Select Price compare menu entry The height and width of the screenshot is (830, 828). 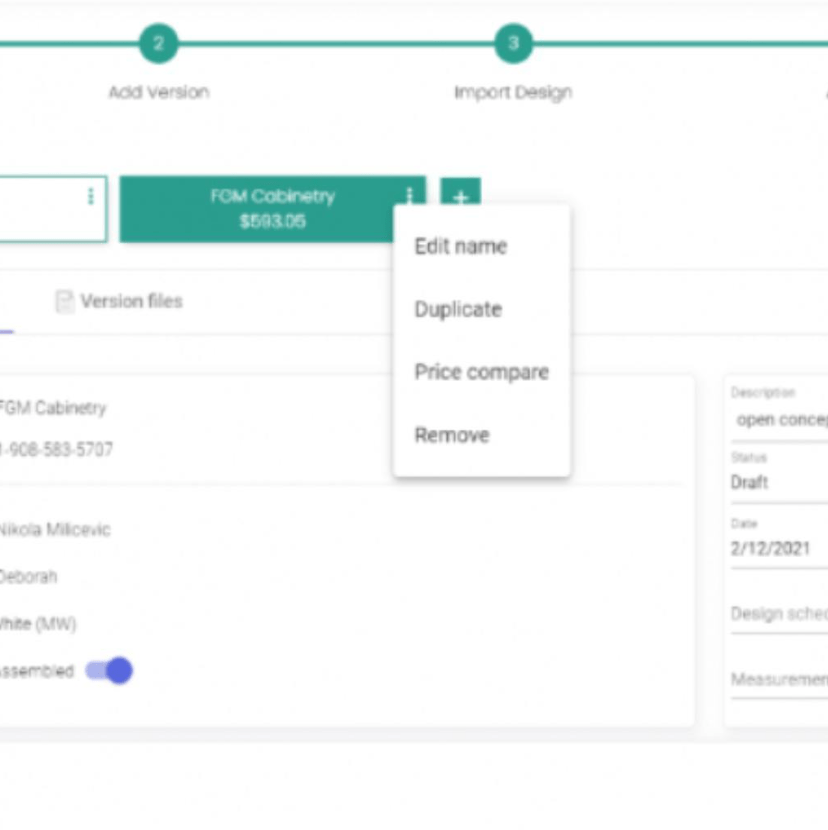click(x=481, y=372)
